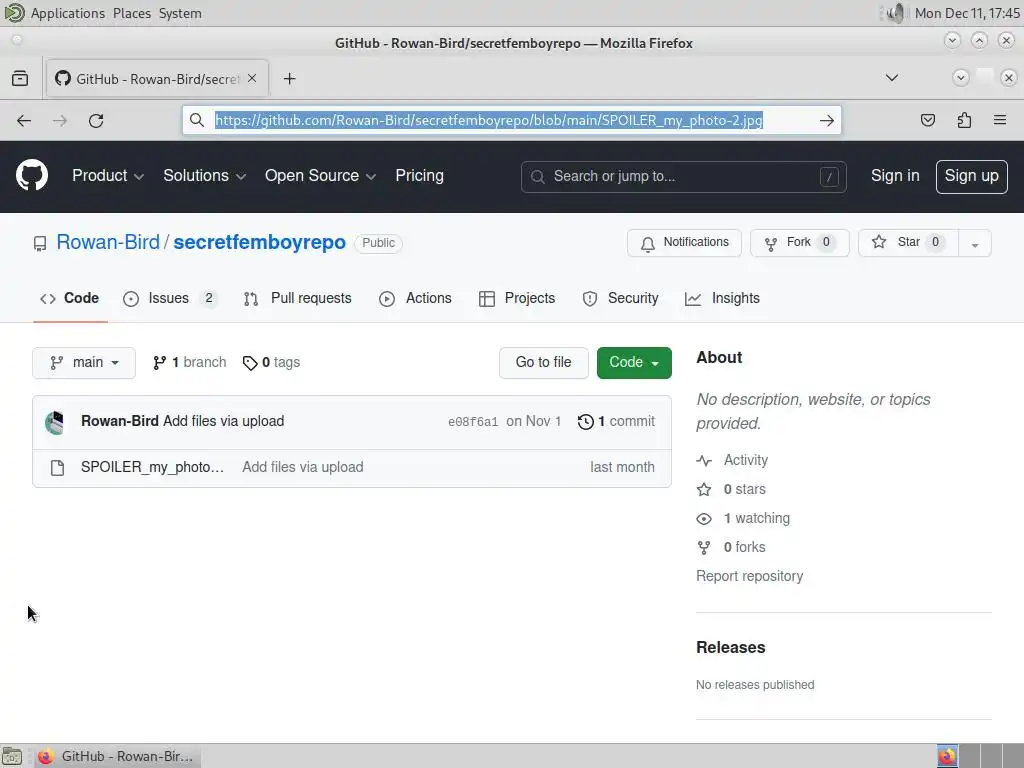Click GitHub taskbar window button
Image resolution: width=1024 pixels, height=768 pixels.
(x=116, y=756)
